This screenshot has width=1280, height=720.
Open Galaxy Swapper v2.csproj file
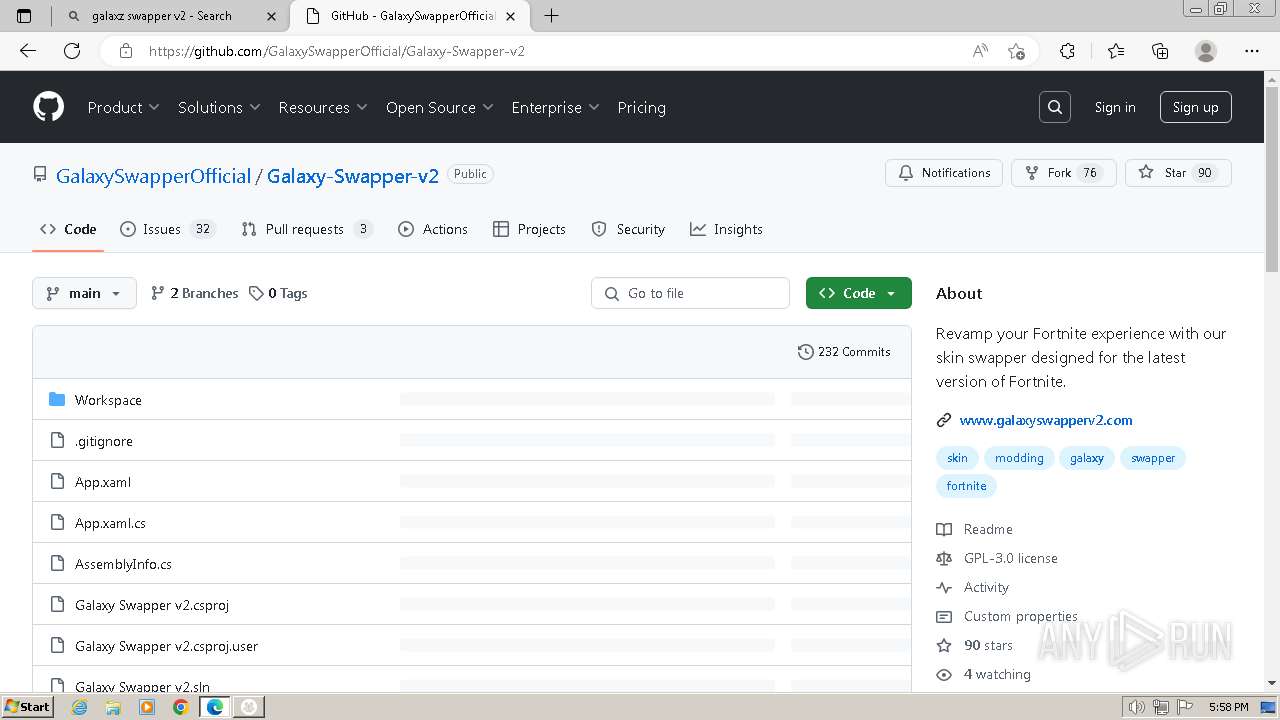152,605
